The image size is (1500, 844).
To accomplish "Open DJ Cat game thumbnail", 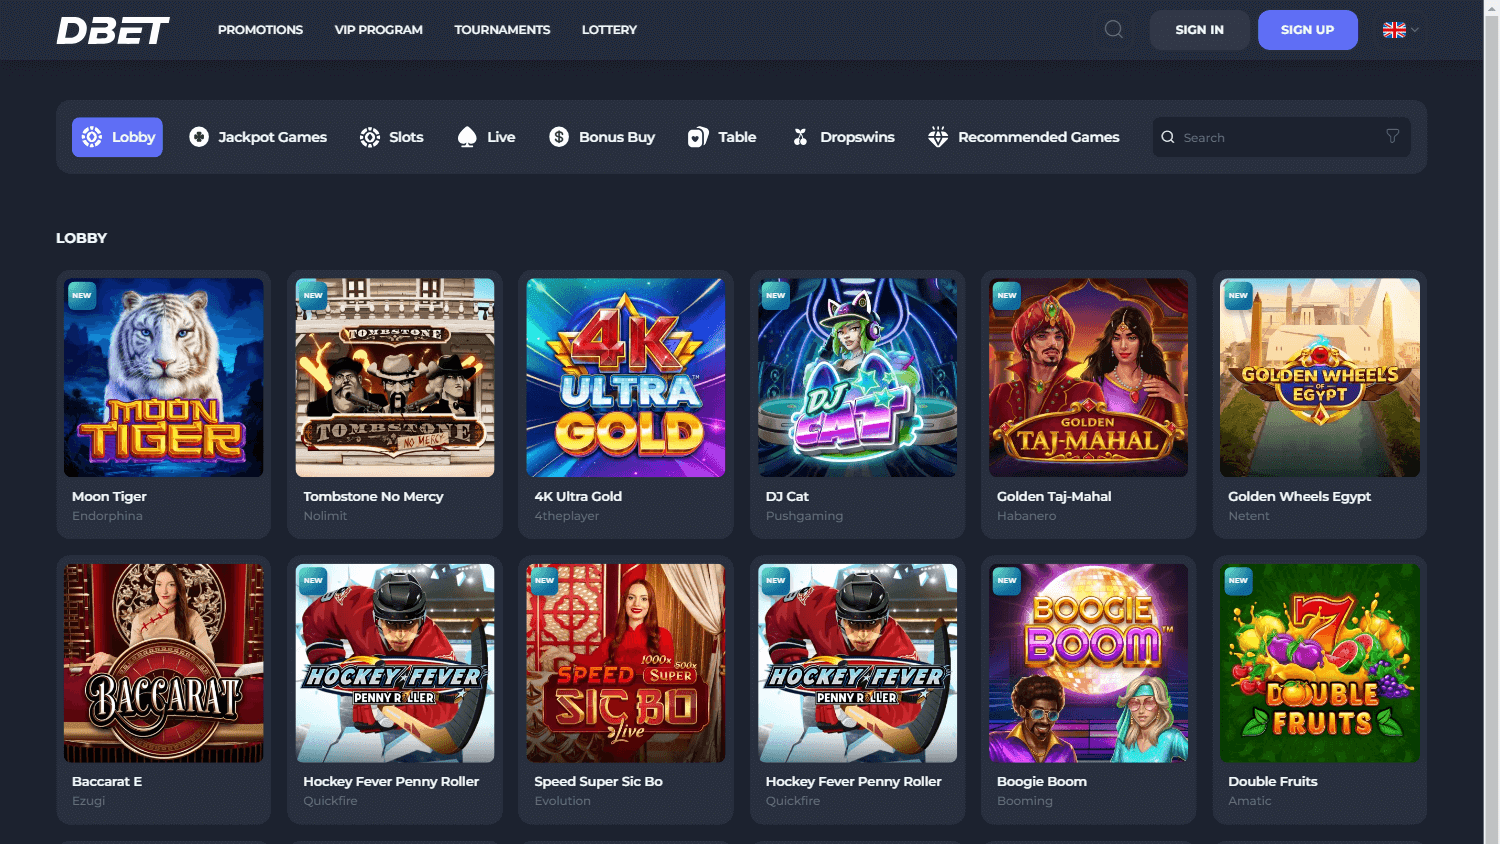I will click(x=857, y=377).
